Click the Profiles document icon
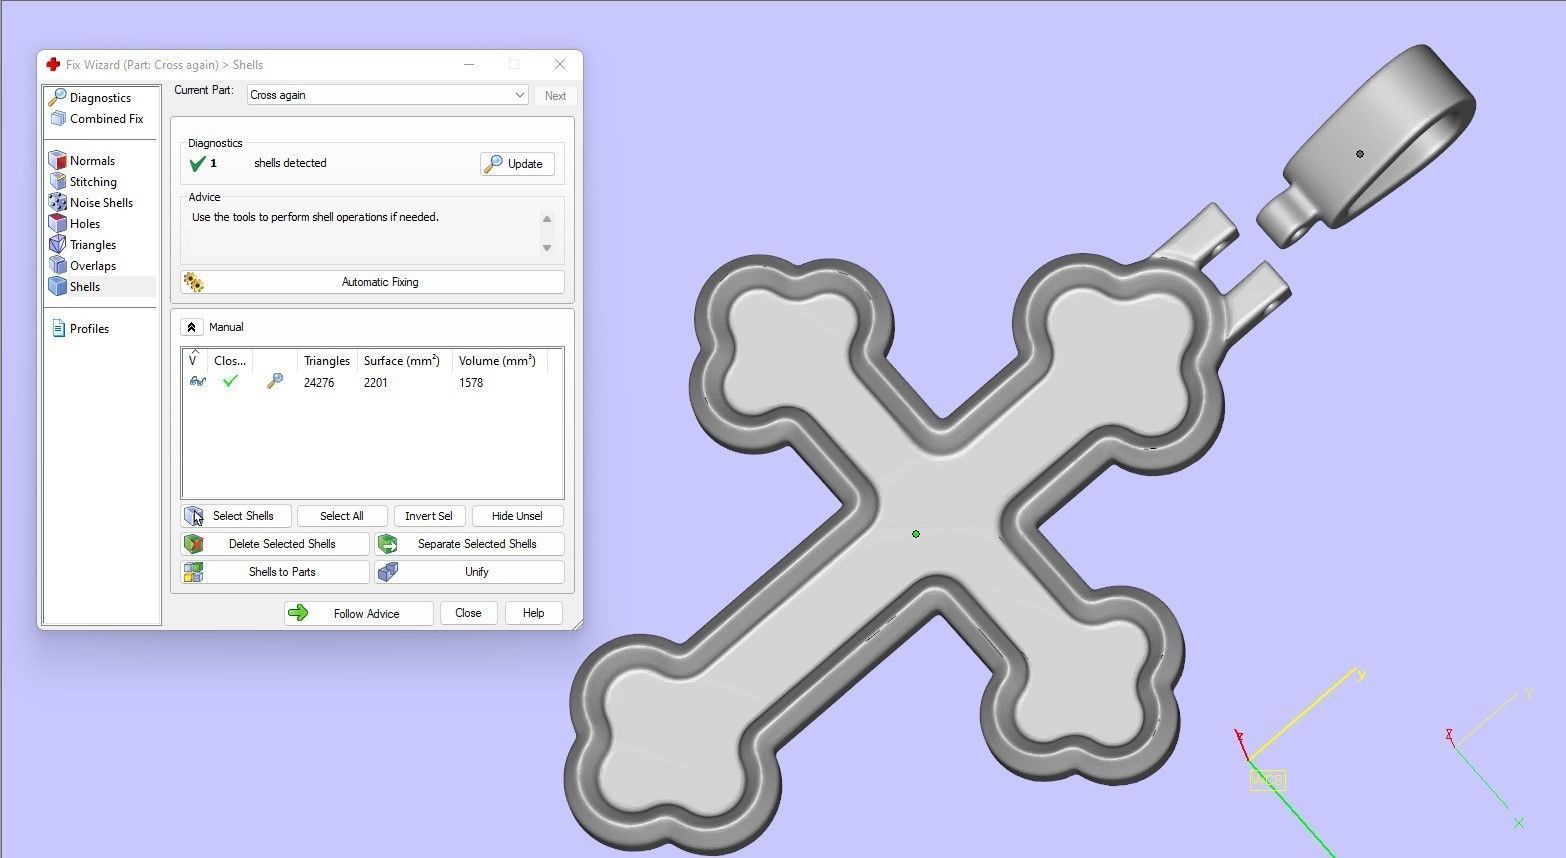1566x858 pixels. pos(58,328)
